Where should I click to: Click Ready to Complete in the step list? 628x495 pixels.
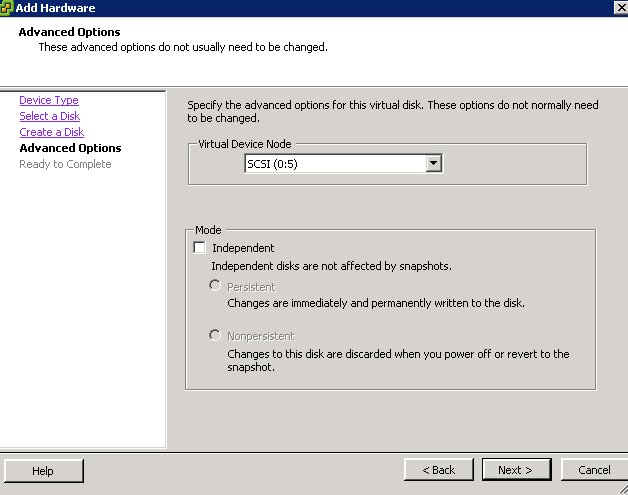point(65,164)
